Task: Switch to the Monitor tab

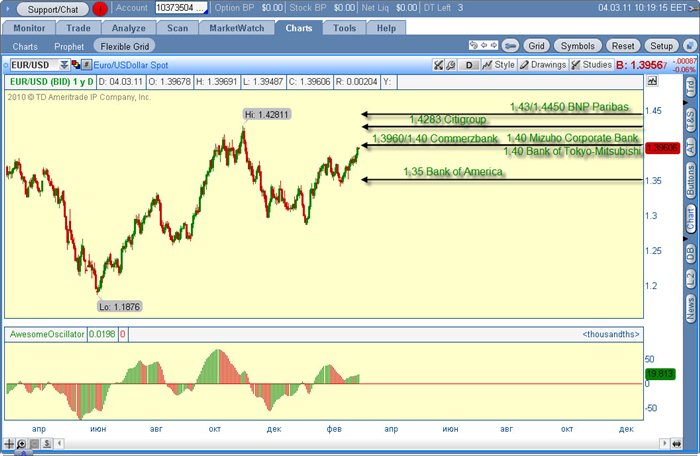Action: (x=29, y=28)
